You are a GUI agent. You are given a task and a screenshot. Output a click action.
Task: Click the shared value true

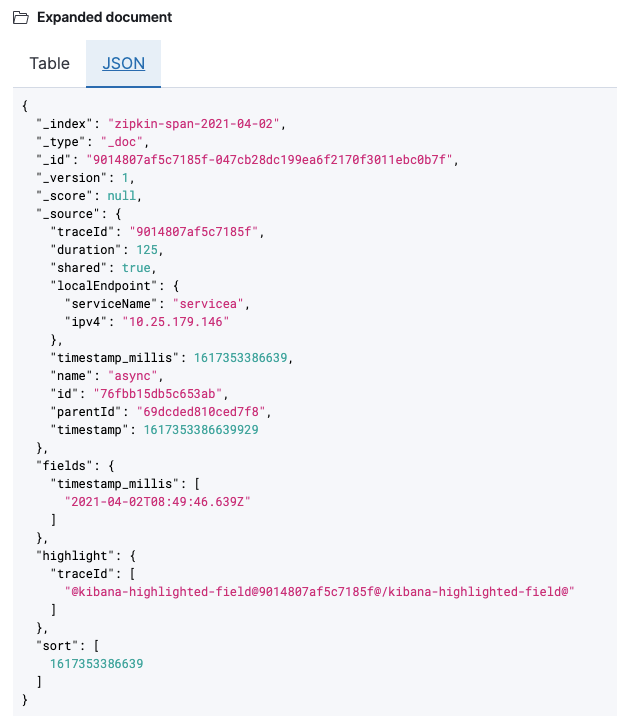click(x=136, y=268)
